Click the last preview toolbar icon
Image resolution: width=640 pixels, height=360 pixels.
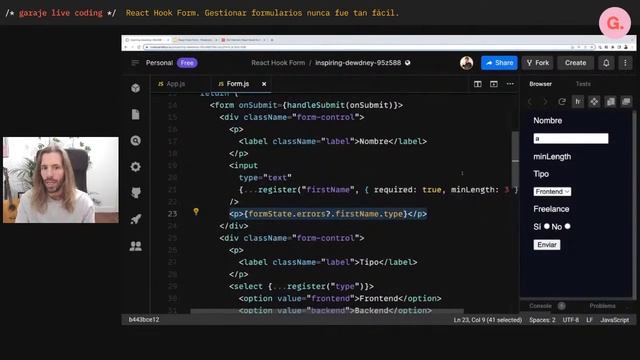click(x=626, y=102)
